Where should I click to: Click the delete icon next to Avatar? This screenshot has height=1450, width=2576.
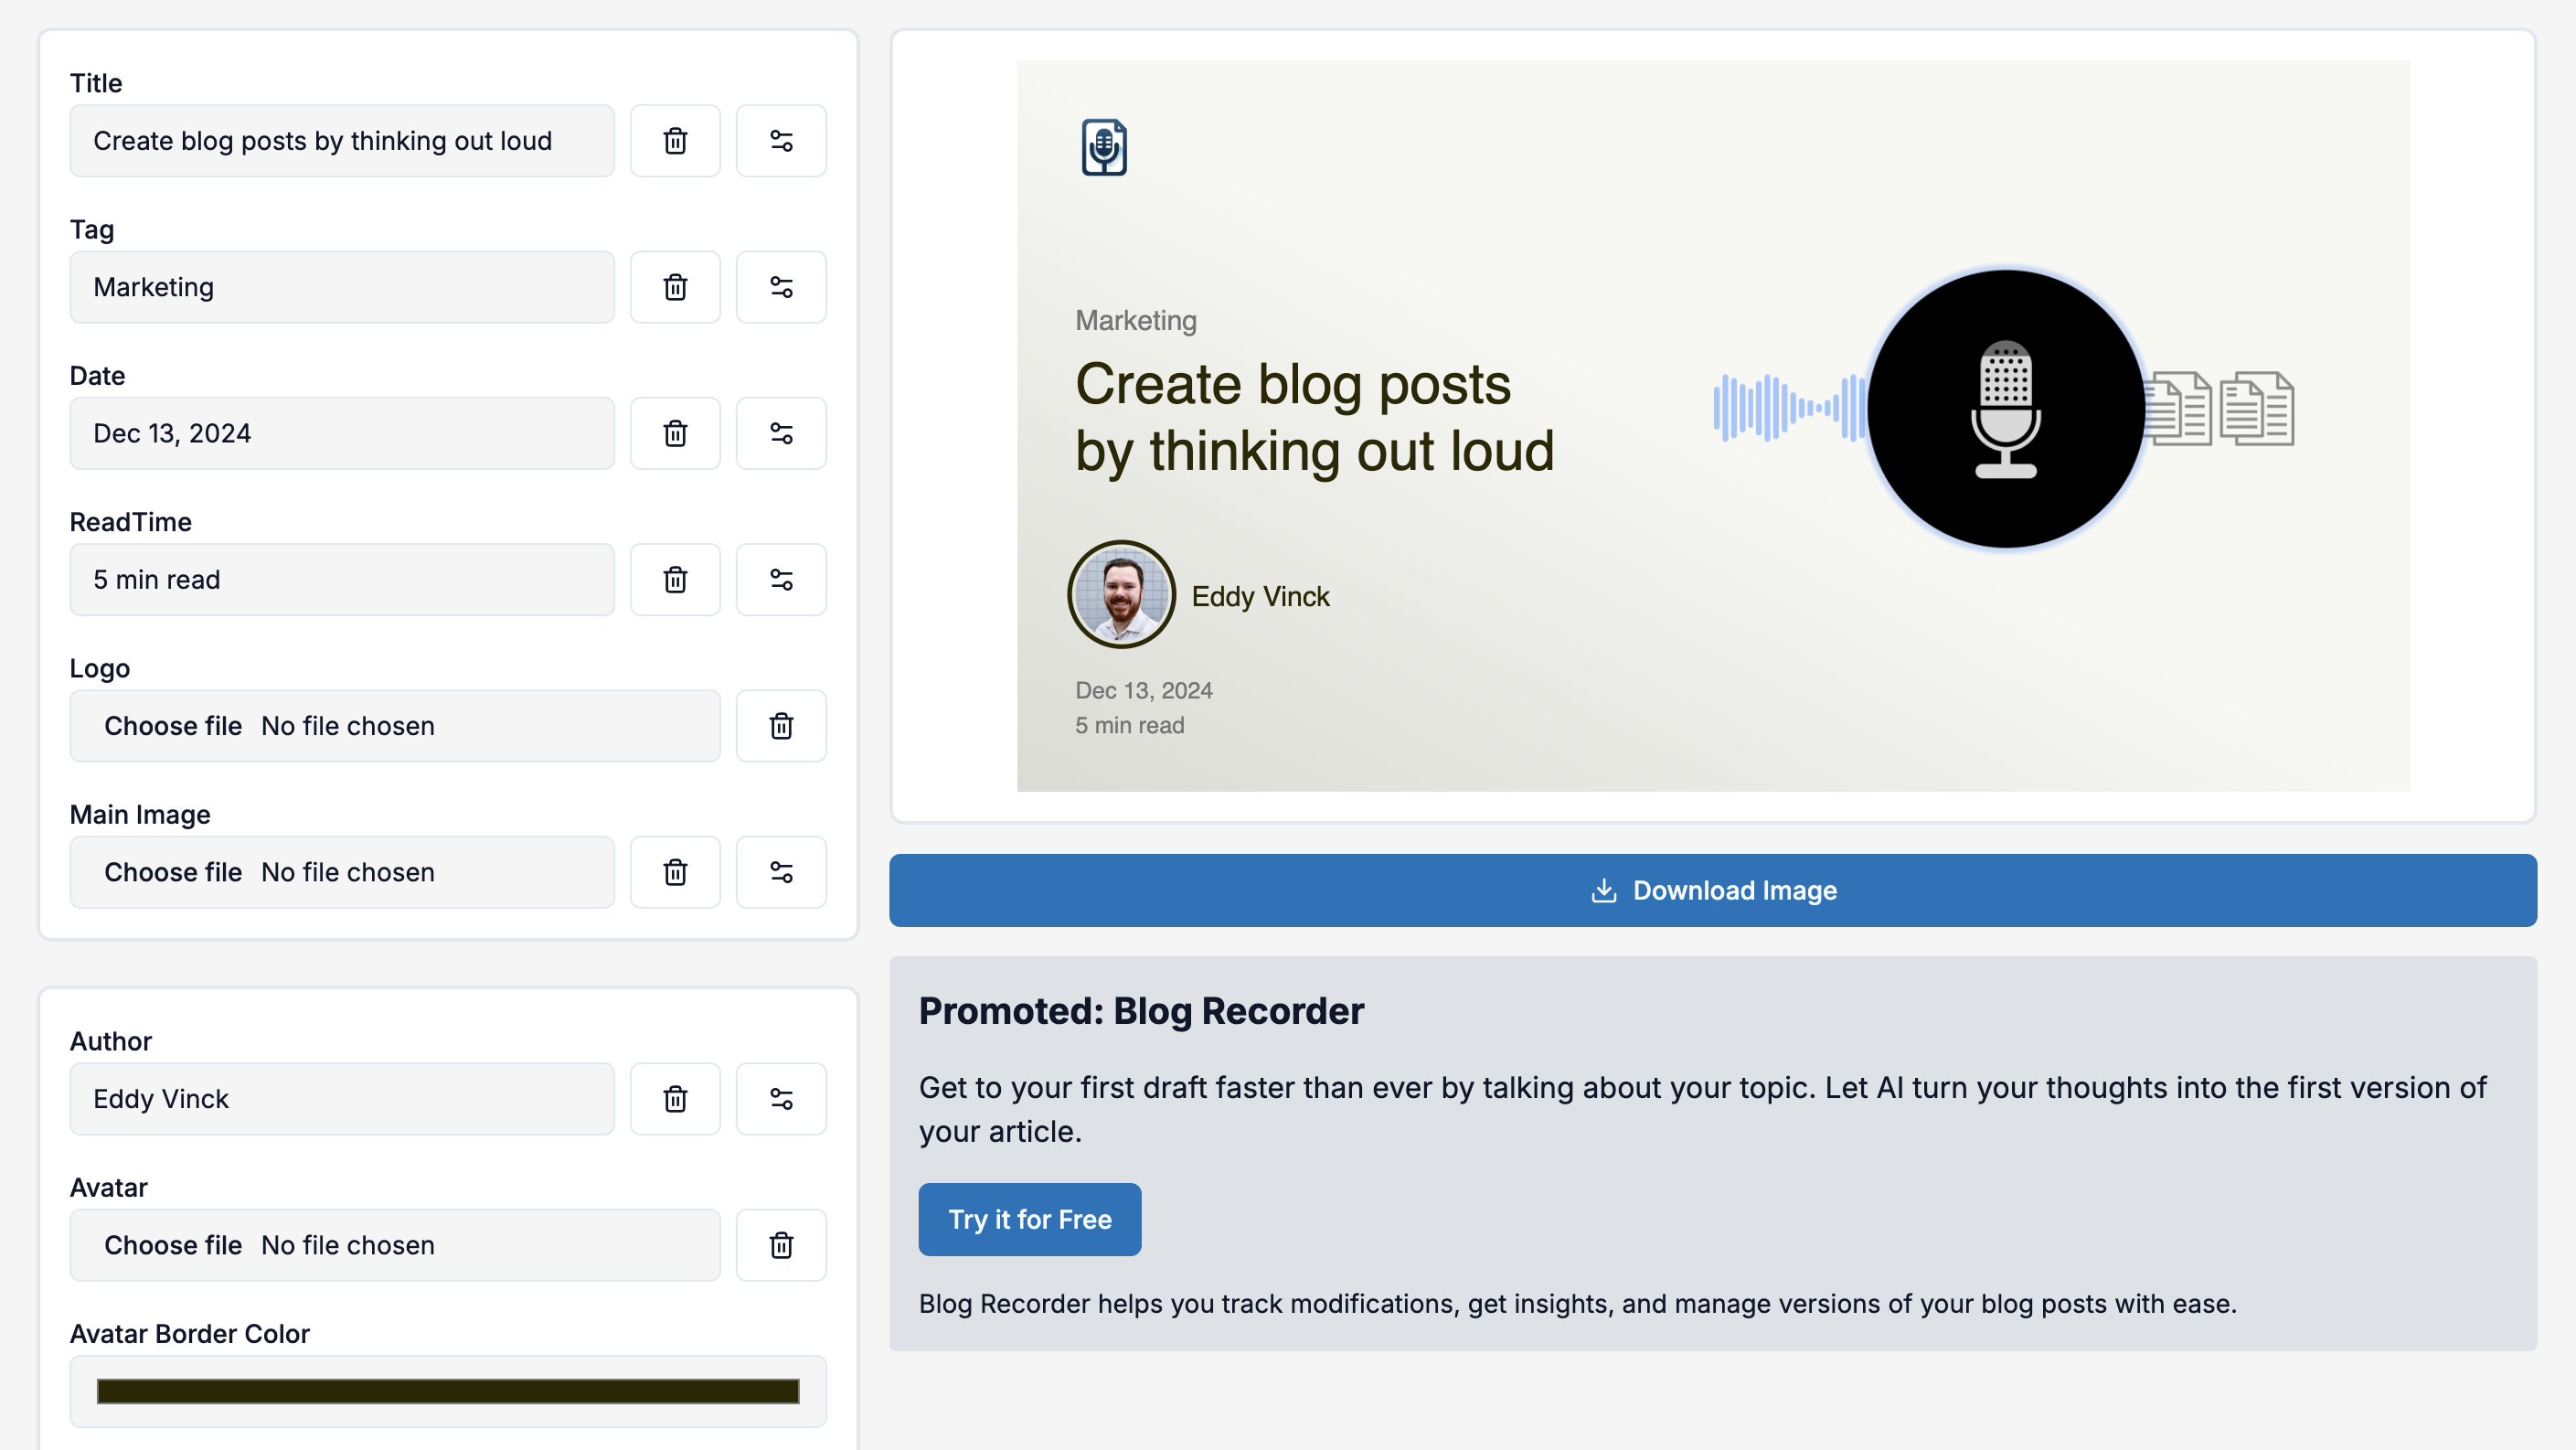click(781, 1244)
